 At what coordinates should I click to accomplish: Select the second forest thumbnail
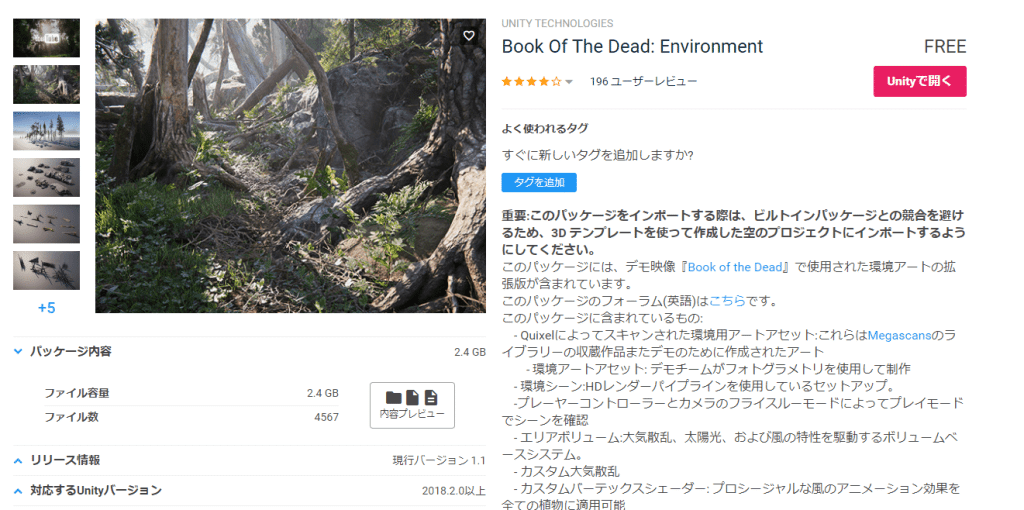(46, 85)
